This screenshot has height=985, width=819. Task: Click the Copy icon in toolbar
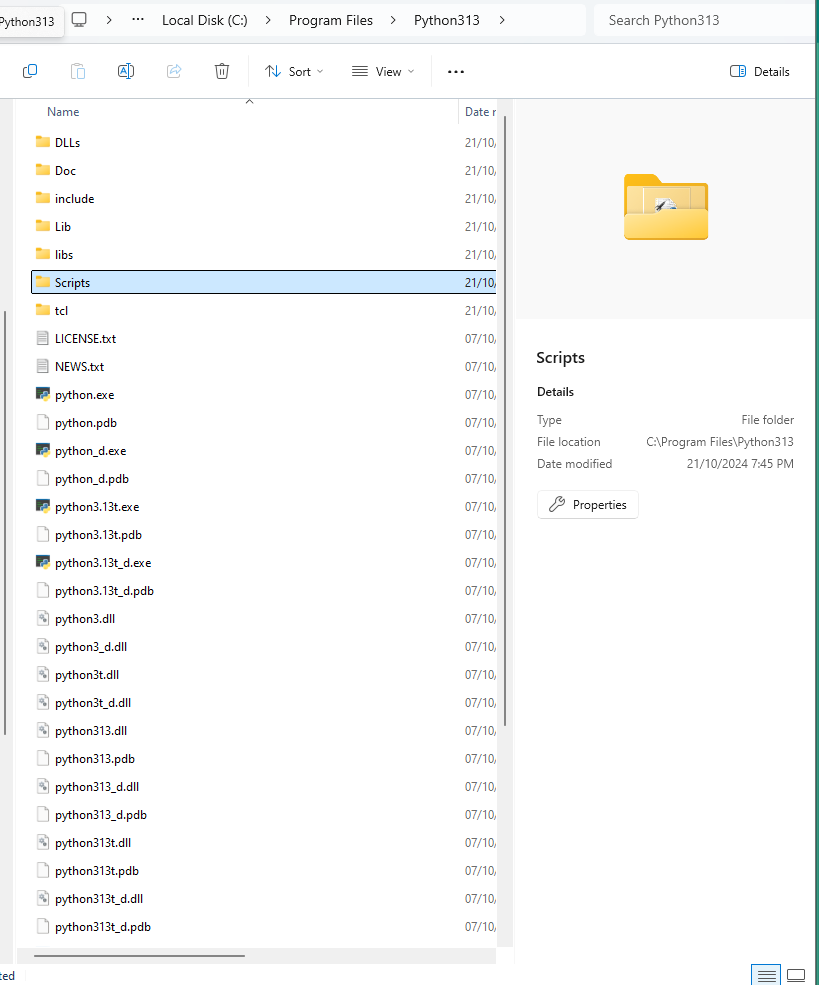[30, 71]
